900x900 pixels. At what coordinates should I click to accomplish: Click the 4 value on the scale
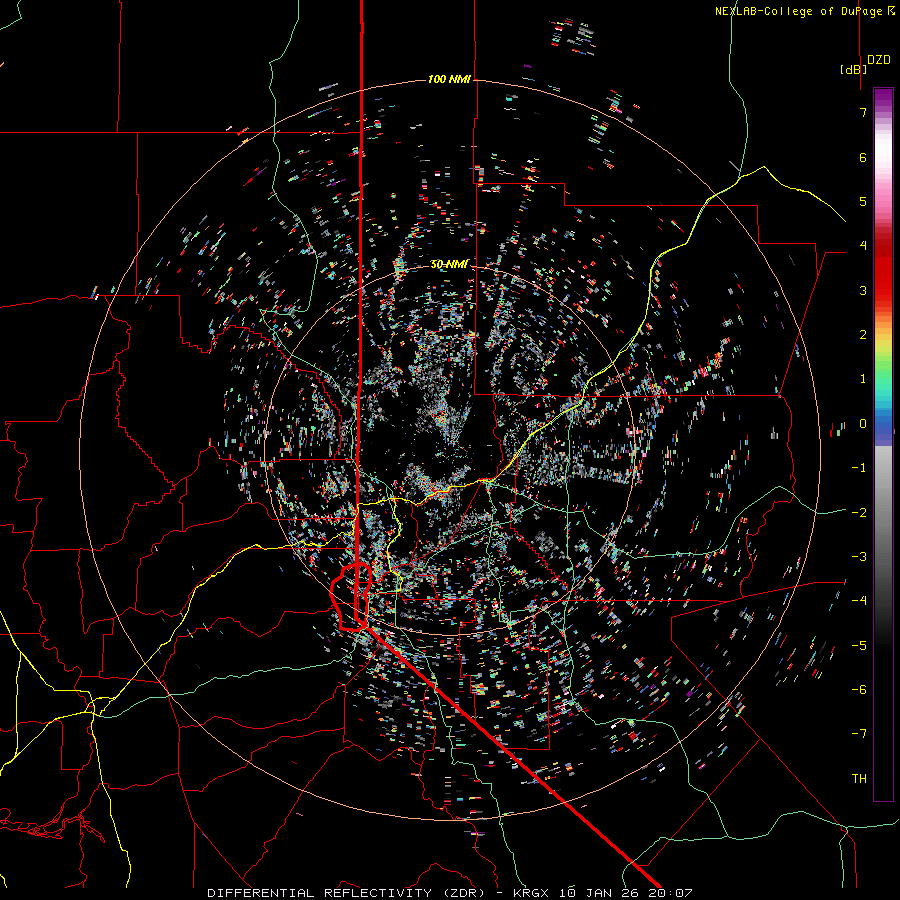(x=863, y=246)
